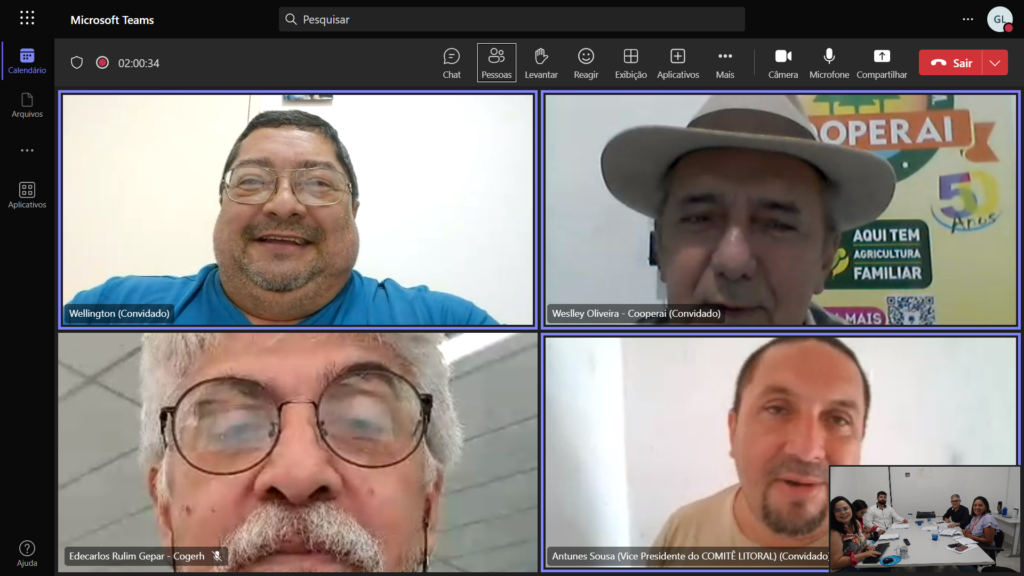Click the self-view meeting room thumbnail

(924, 519)
